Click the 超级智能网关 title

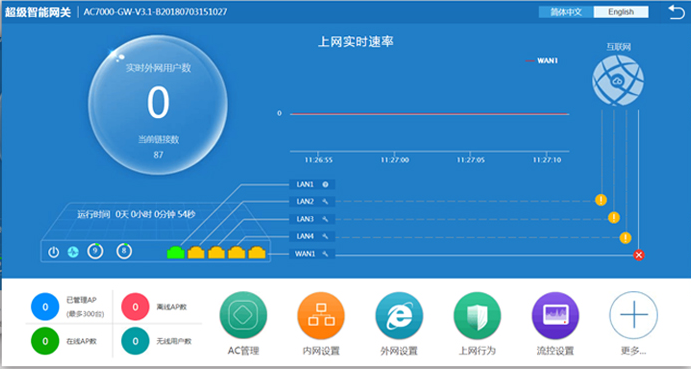pyautogui.click(x=37, y=12)
